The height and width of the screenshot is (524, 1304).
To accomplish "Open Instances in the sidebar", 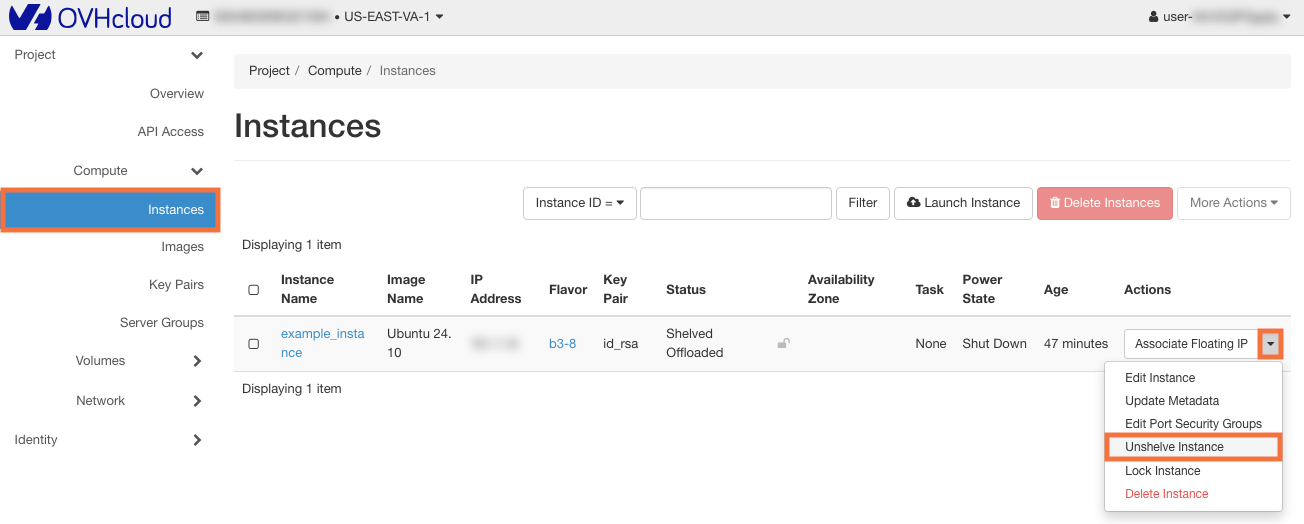I will [x=110, y=210].
